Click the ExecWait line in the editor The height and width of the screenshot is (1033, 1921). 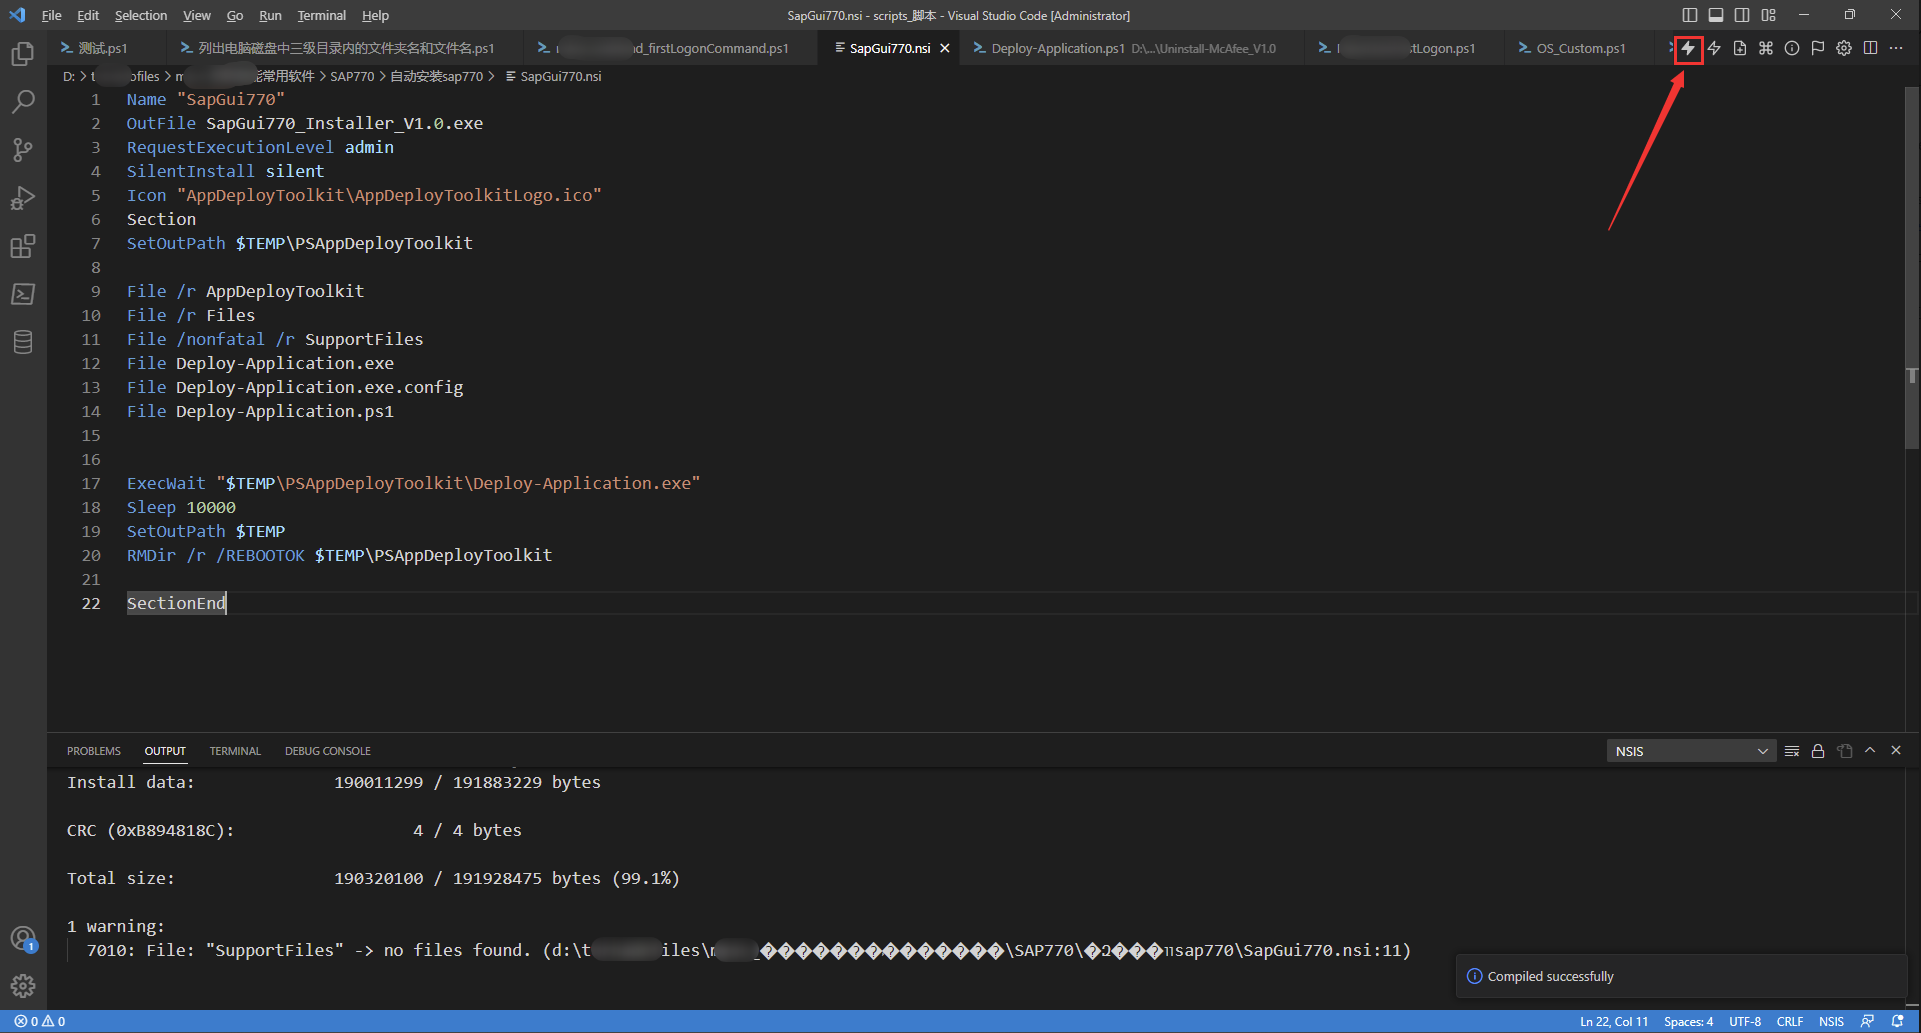click(x=413, y=483)
